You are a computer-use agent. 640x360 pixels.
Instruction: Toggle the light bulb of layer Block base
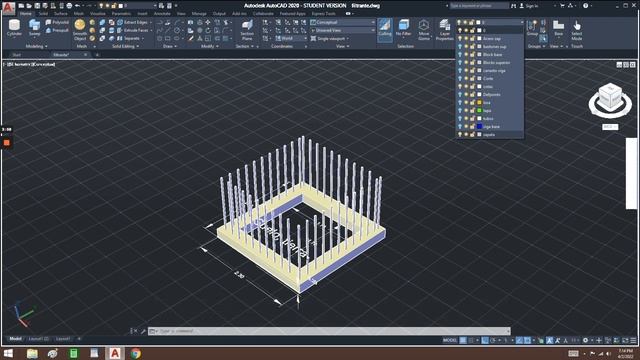coord(460,54)
